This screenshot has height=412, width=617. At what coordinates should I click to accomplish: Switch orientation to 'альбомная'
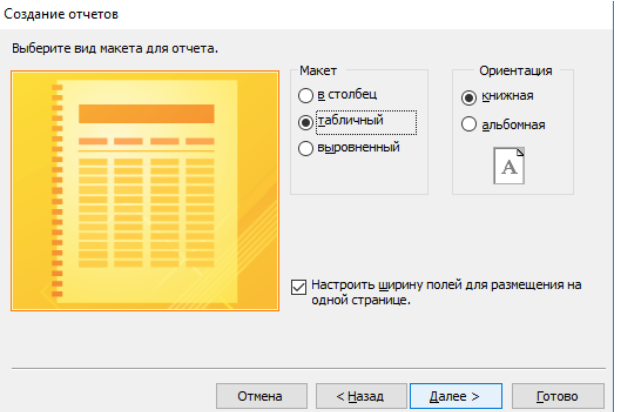(x=467, y=125)
